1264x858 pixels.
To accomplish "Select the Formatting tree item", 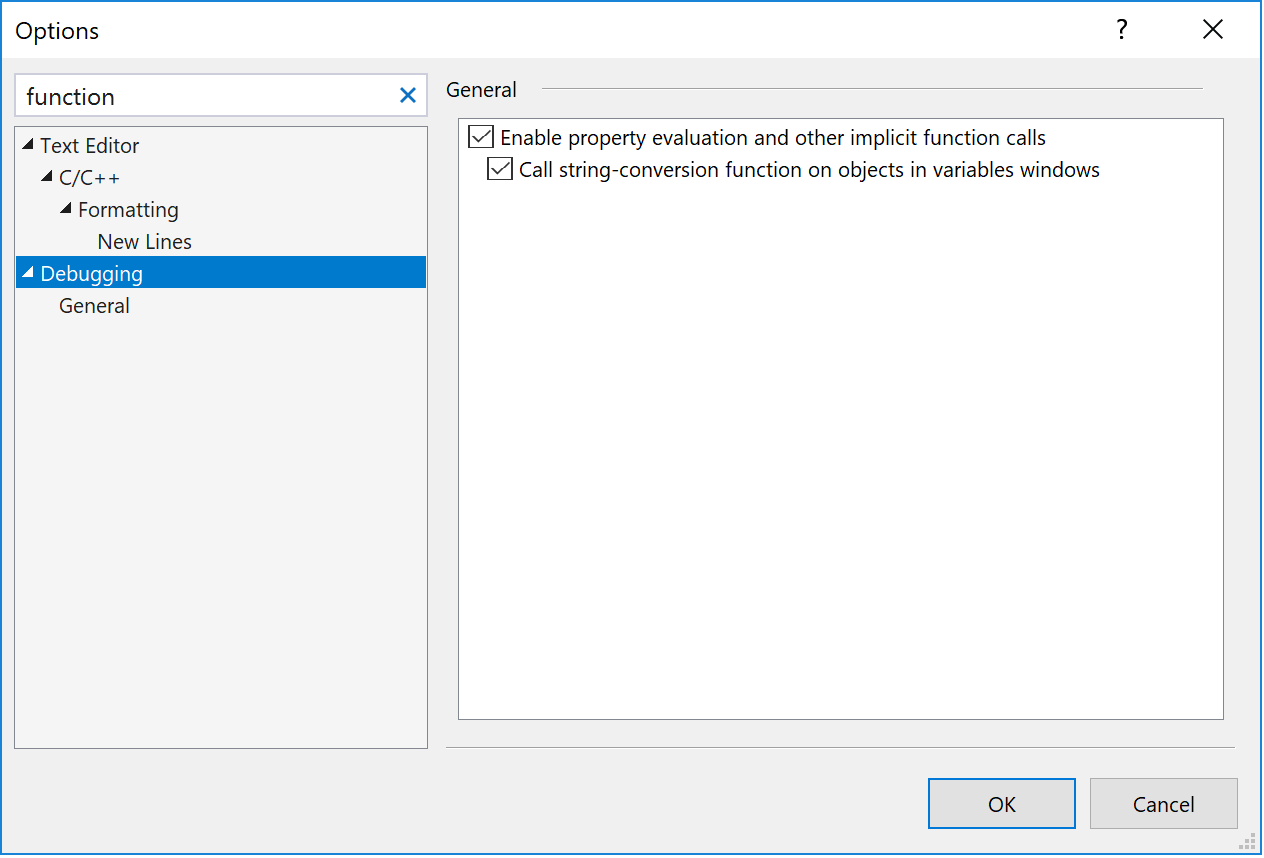I will tap(128, 209).
